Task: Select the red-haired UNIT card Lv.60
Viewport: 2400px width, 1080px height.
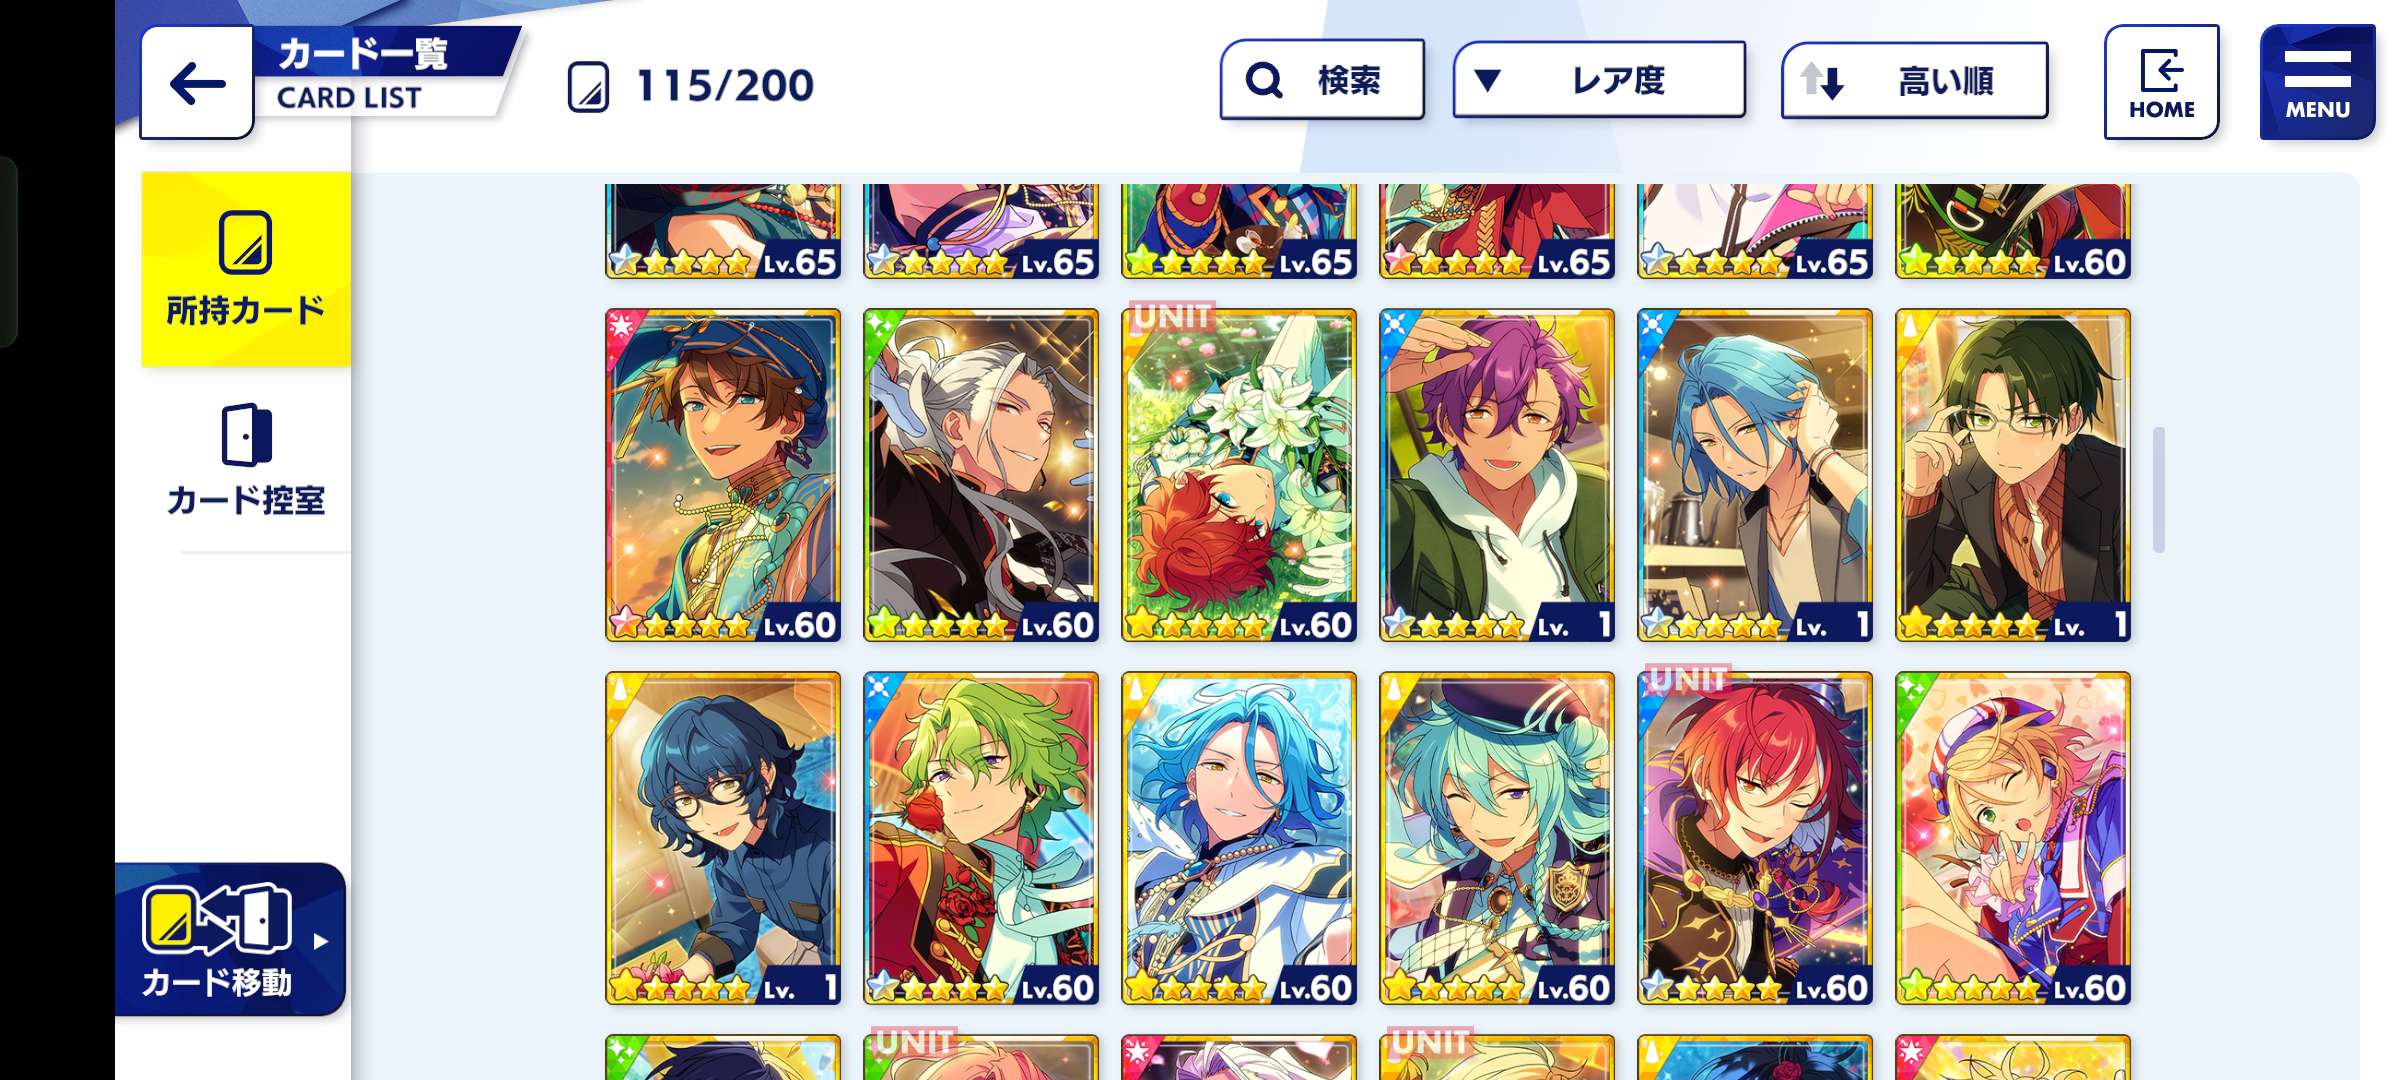Action: [1755, 838]
